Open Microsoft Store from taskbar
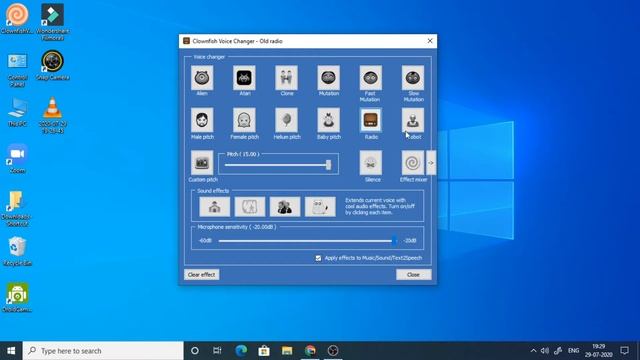This screenshot has width=640, height=360. click(x=264, y=351)
